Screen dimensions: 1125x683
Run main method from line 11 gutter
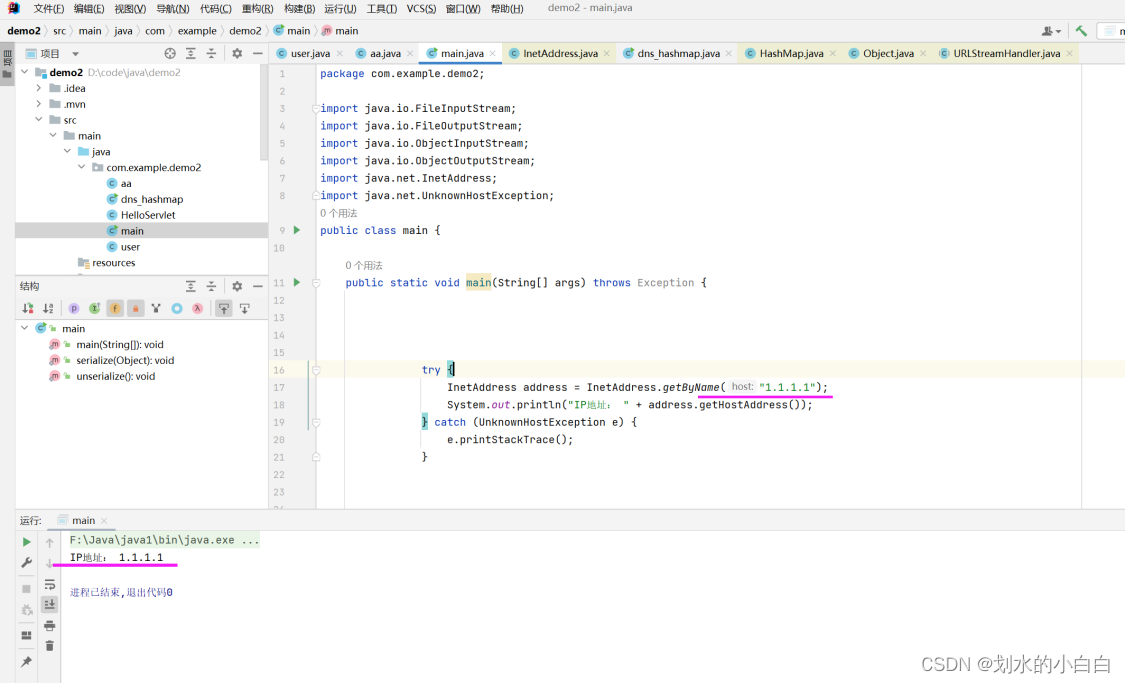pos(296,283)
